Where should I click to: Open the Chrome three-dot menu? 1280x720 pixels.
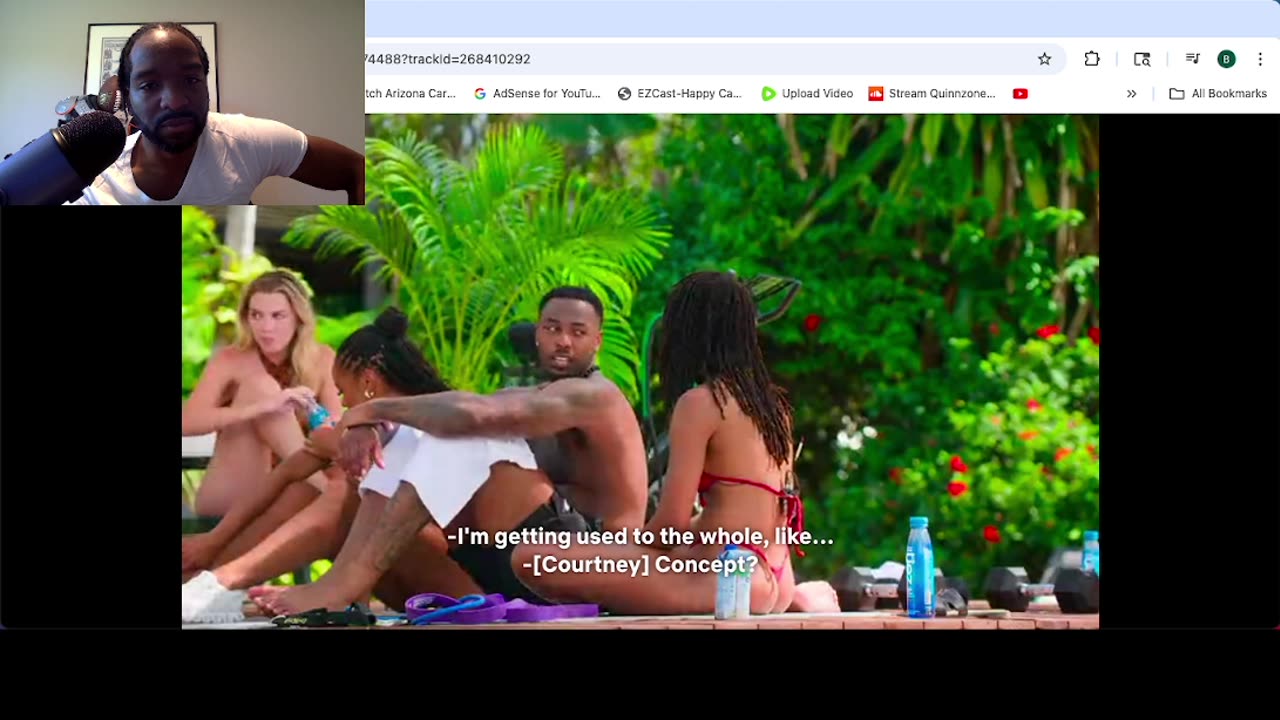tap(1260, 59)
